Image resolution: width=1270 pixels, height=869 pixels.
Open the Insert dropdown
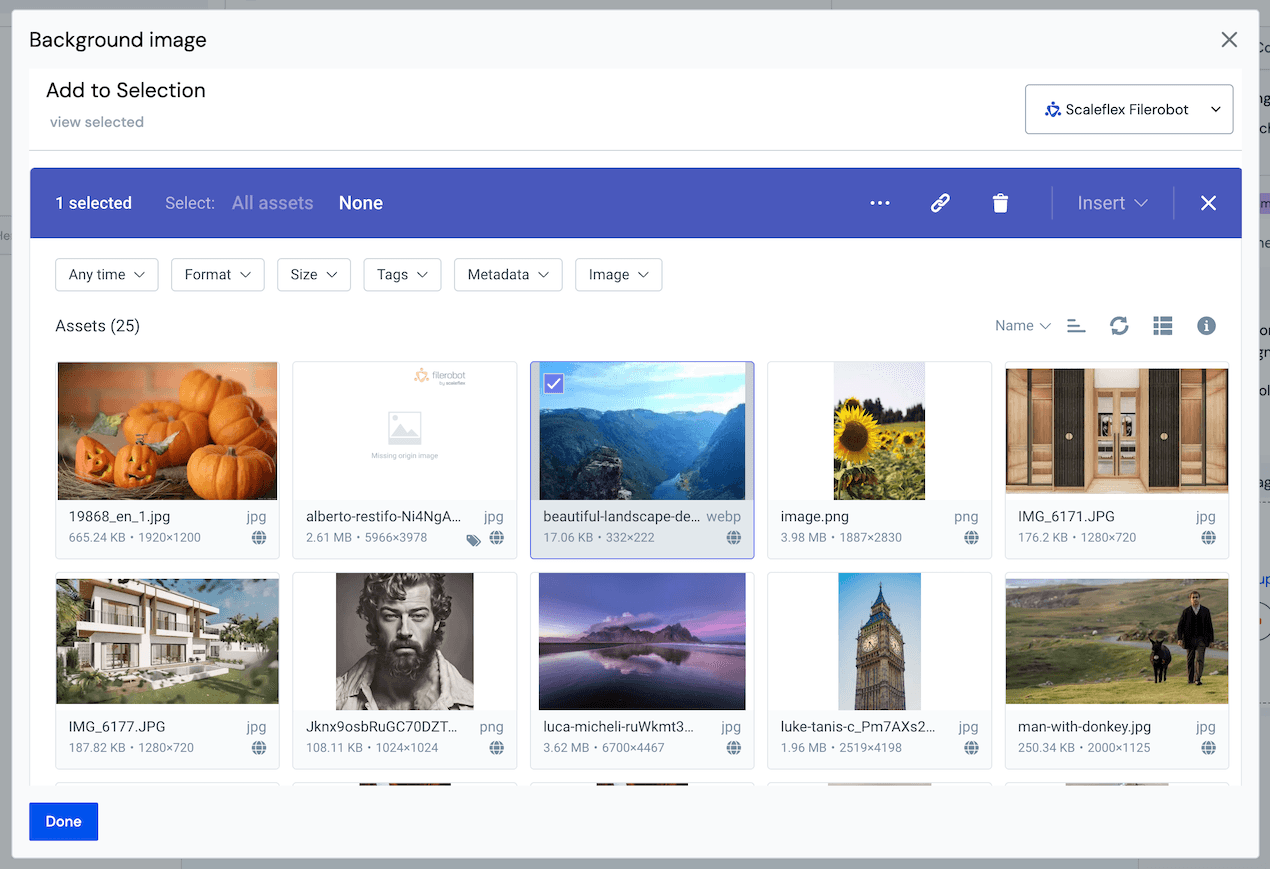tap(1111, 203)
